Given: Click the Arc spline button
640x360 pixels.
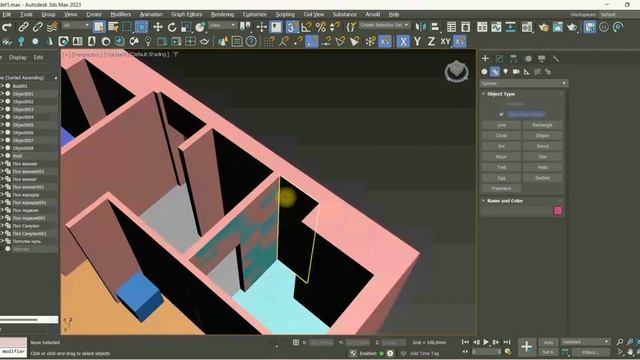Looking at the screenshot, I should (x=501, y=147).
